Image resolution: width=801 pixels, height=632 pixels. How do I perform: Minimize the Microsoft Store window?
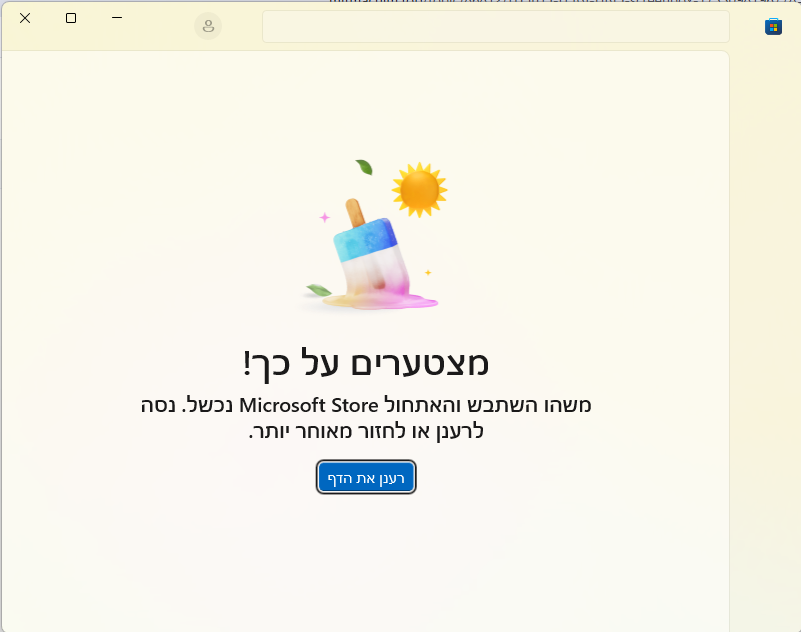[117, 18]
